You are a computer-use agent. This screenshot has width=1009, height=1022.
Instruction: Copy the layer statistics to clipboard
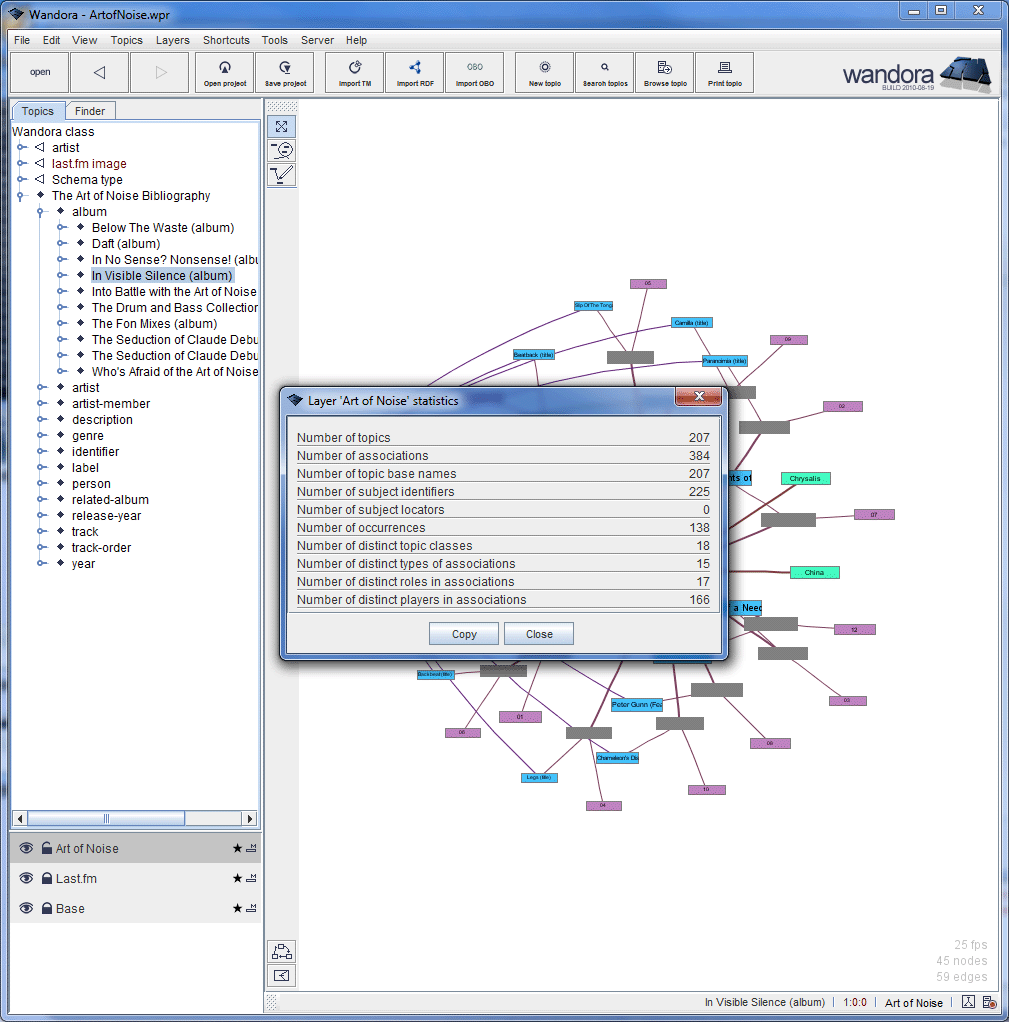[x=463, y=633]
